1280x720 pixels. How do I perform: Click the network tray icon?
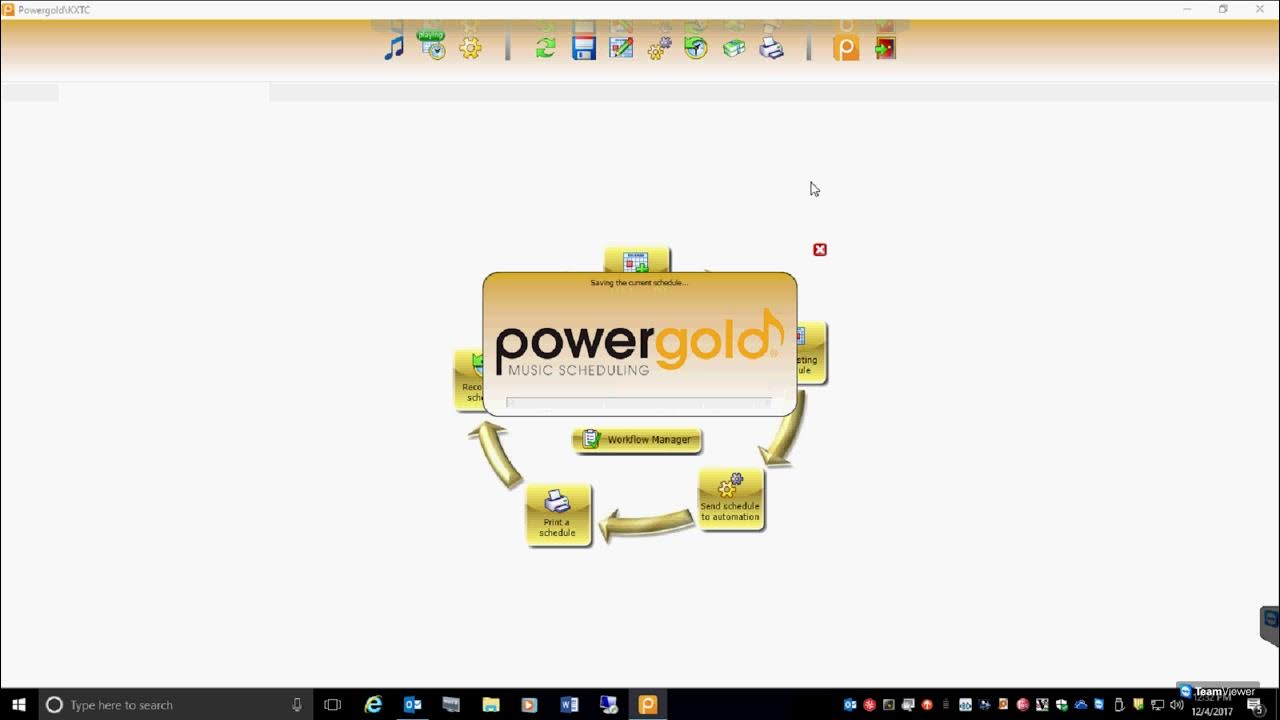point(1157,705)
